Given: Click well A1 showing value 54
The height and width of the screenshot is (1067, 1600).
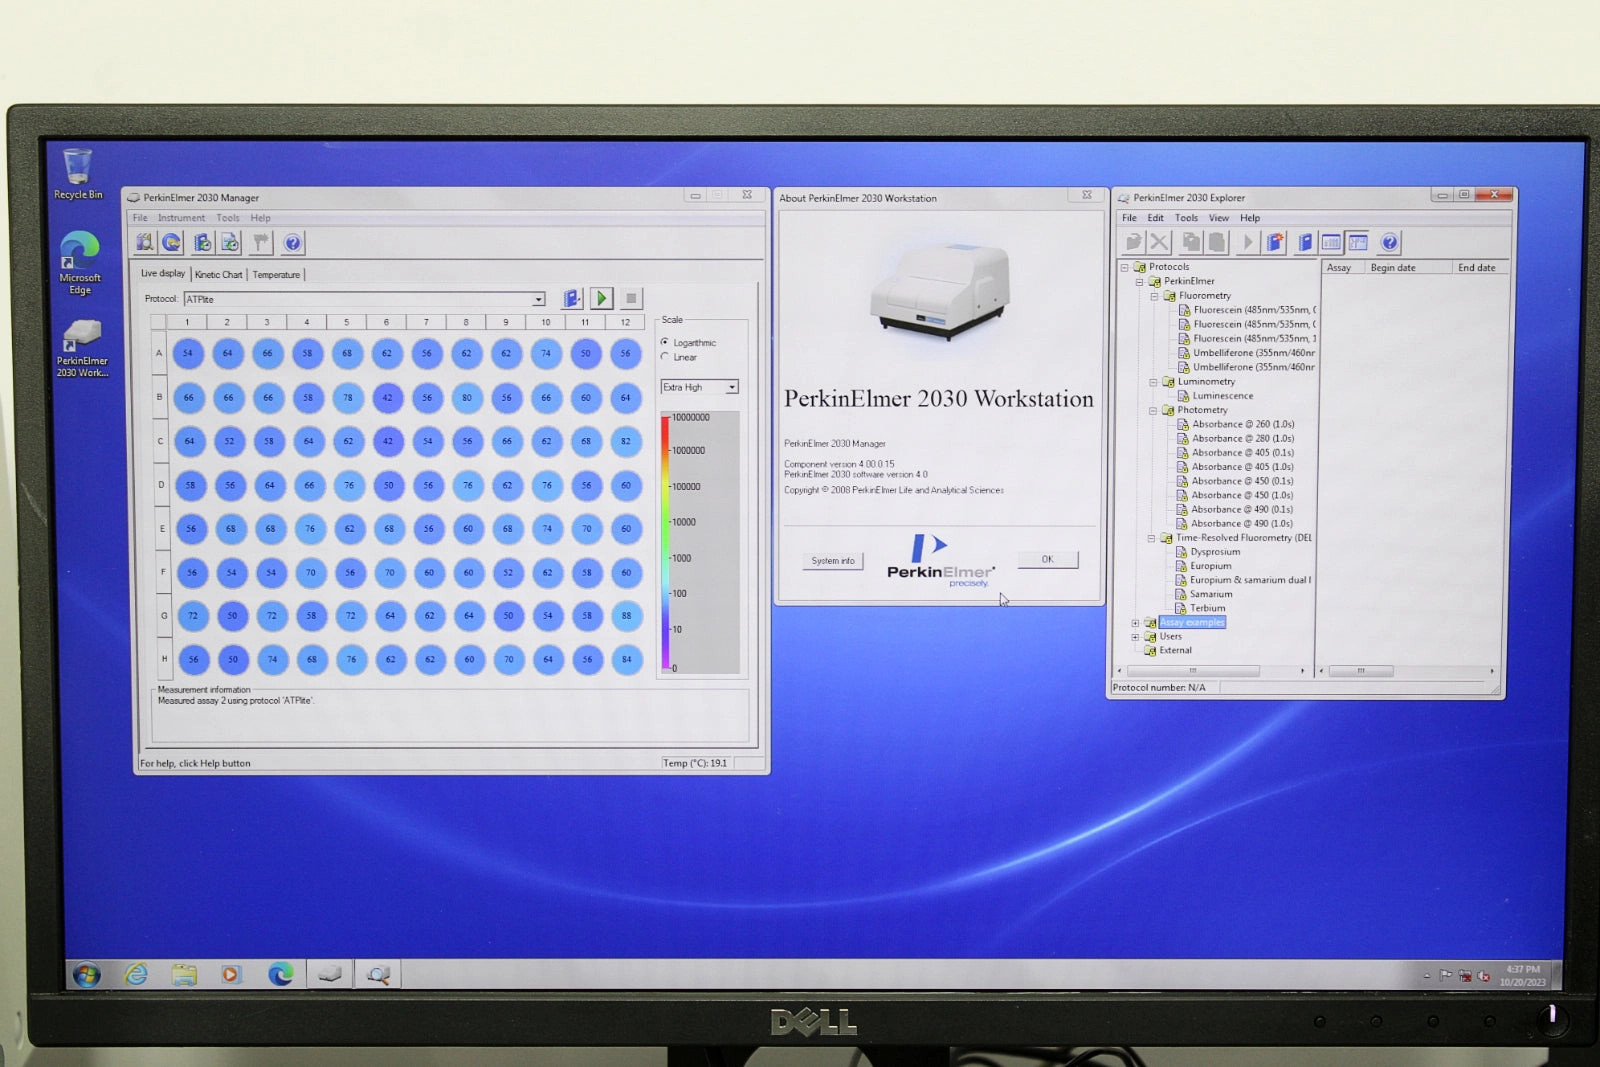Looking at the screenshot, I should [188, 353].
